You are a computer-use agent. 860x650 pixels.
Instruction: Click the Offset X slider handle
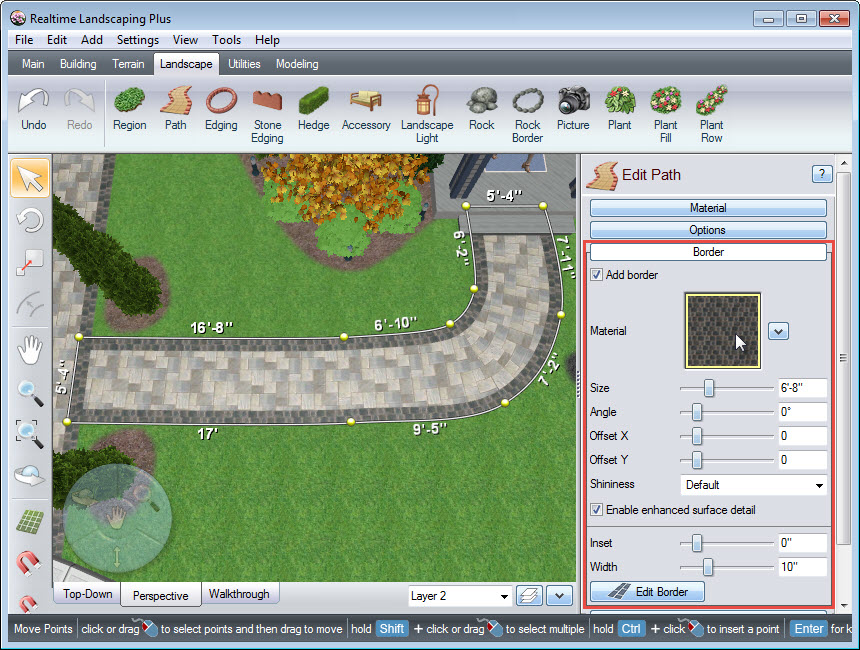click(x=697, y=436)
